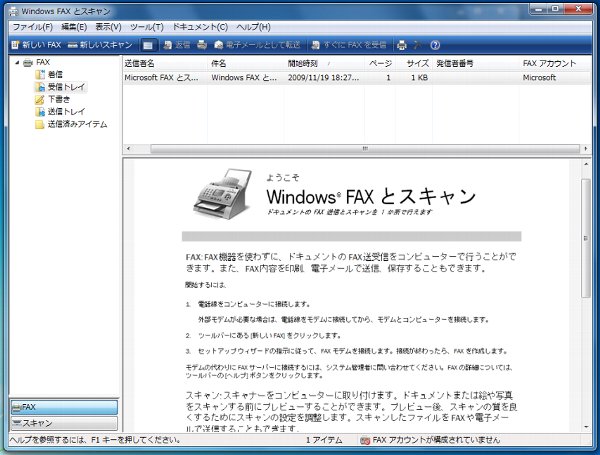Sort by the 件名 column header
The image size is (600, 455).
click(x=246, y=63)
